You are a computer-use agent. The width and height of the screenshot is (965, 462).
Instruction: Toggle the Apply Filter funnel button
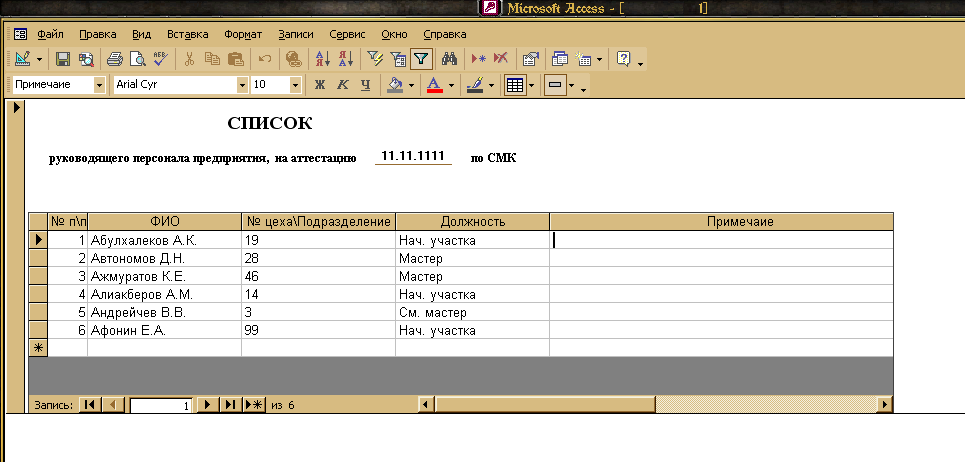point(421,59)
